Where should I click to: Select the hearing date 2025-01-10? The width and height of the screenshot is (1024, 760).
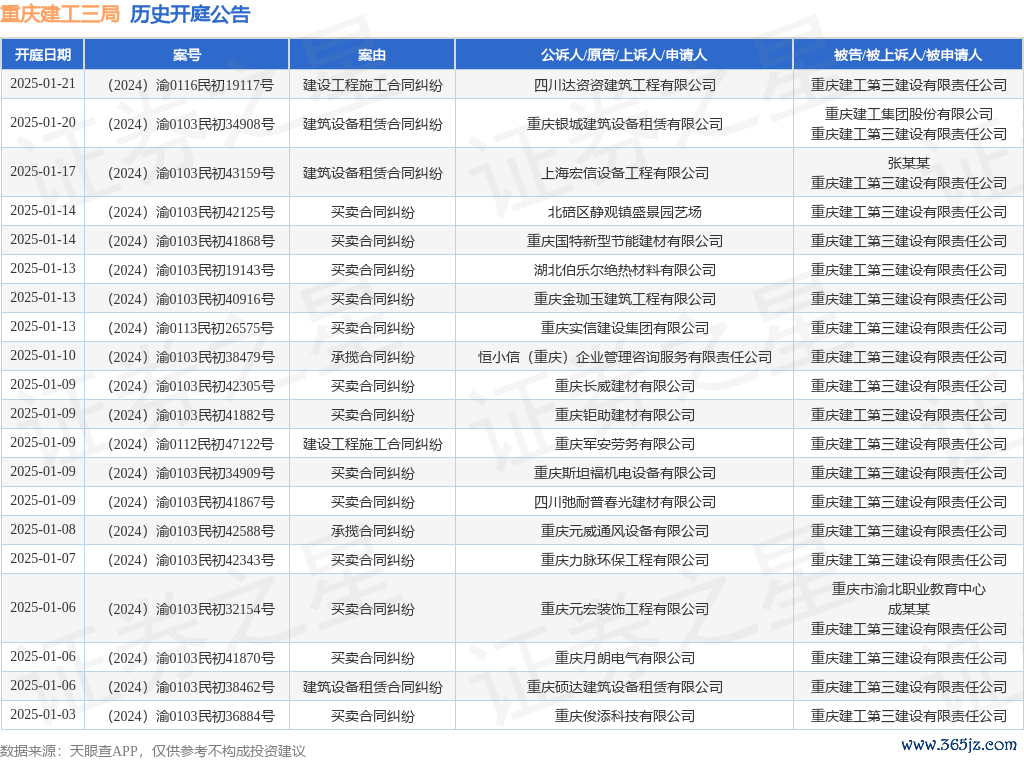(43, 355)
